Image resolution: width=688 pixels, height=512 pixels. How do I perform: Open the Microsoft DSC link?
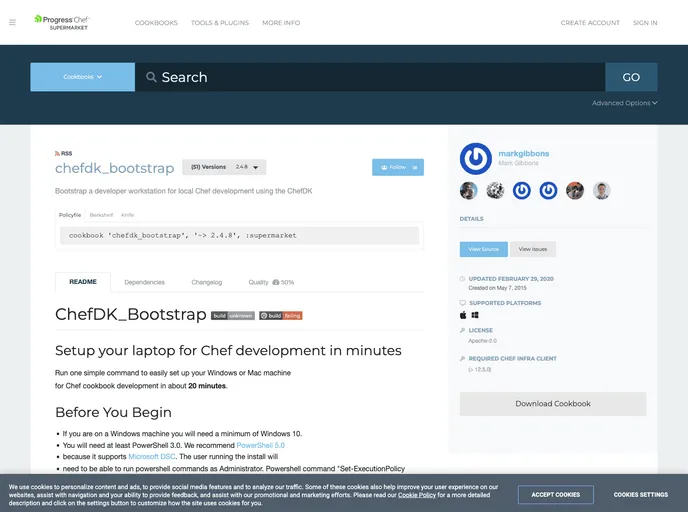[x=152, y=457]
